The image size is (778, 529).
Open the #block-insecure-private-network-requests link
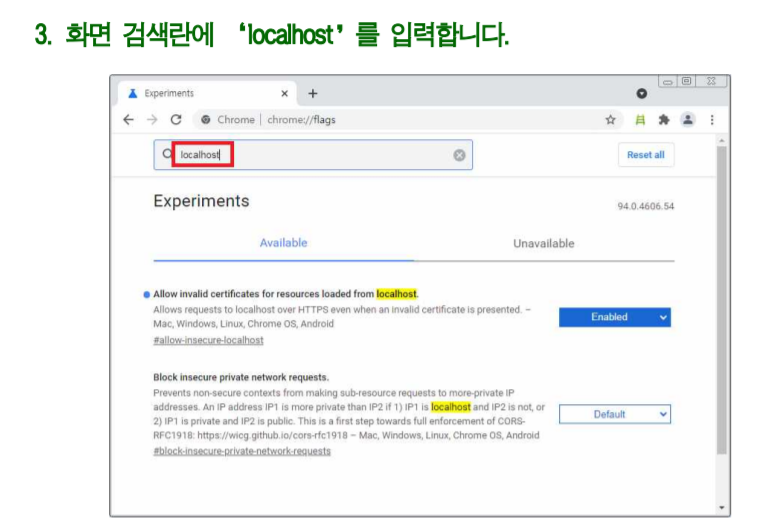[242, 451]
